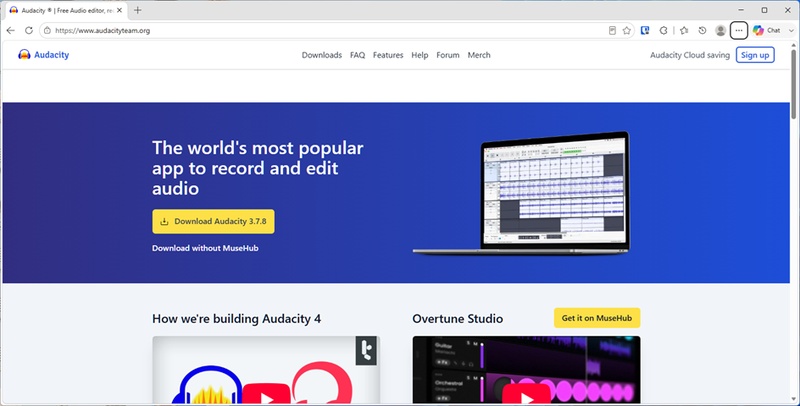Viewport: 800px width, 406px height.
Task: Click the channel badge icon on Audacity 4 video
Action: point(366,350)
